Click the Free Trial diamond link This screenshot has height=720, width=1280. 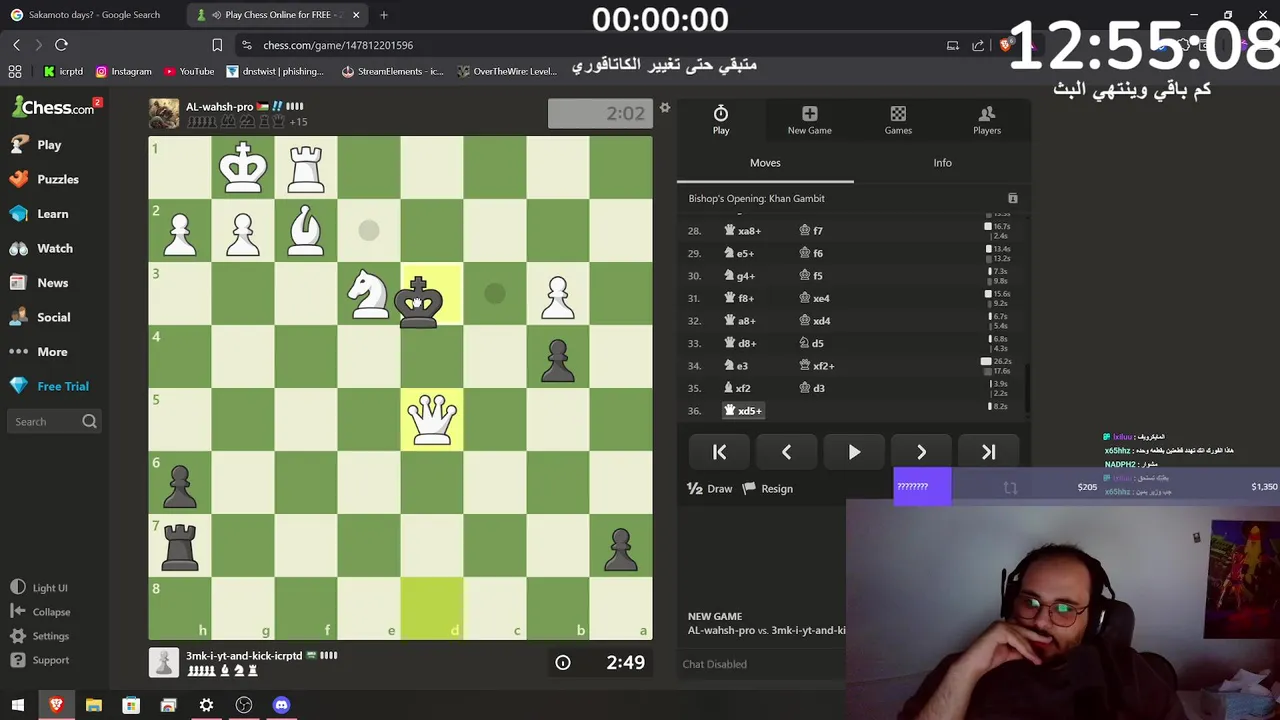(49, 386)
